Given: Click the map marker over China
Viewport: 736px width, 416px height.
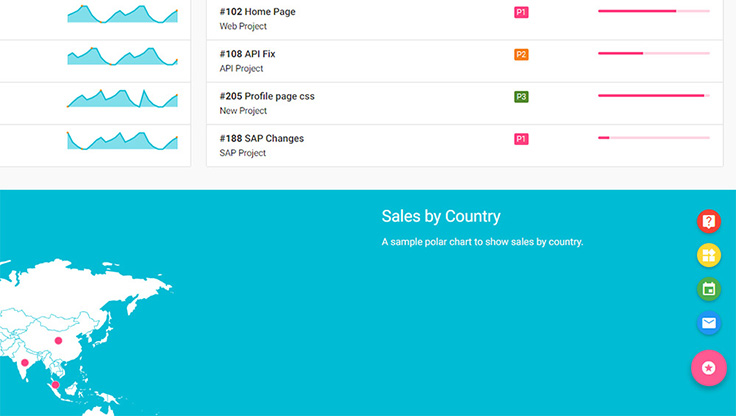Looking at the screenshot, I should coord(58,341).
